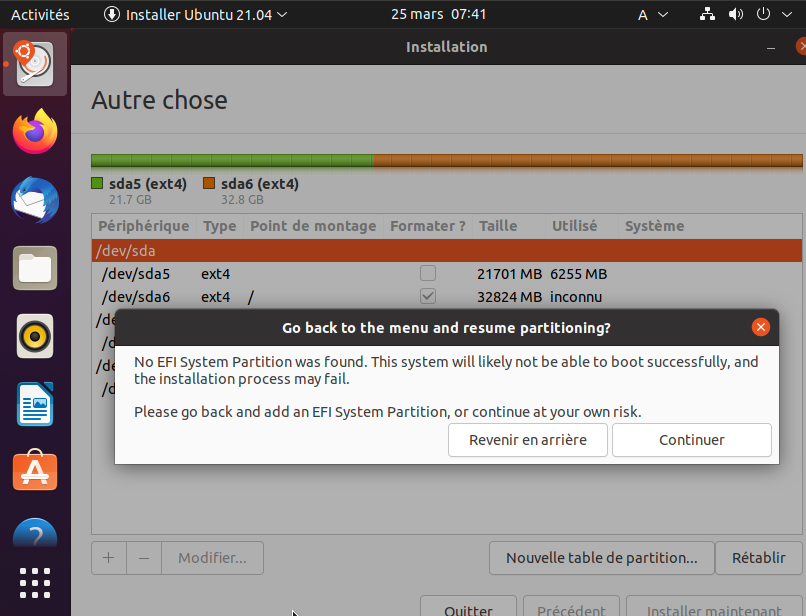This screenshot has width=806, height=616.
Task: Click the 21701 MB size cell
Action: (509, 274)
